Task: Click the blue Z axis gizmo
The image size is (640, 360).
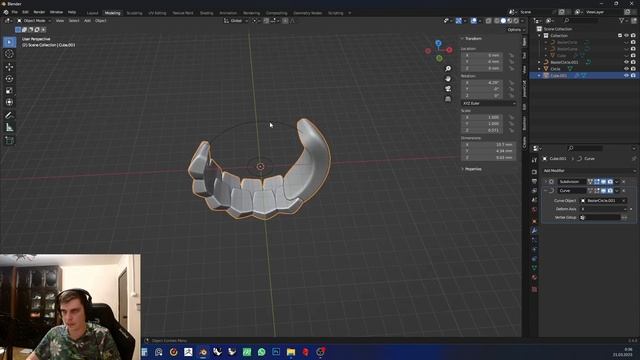Action: [x=438, y=43]
